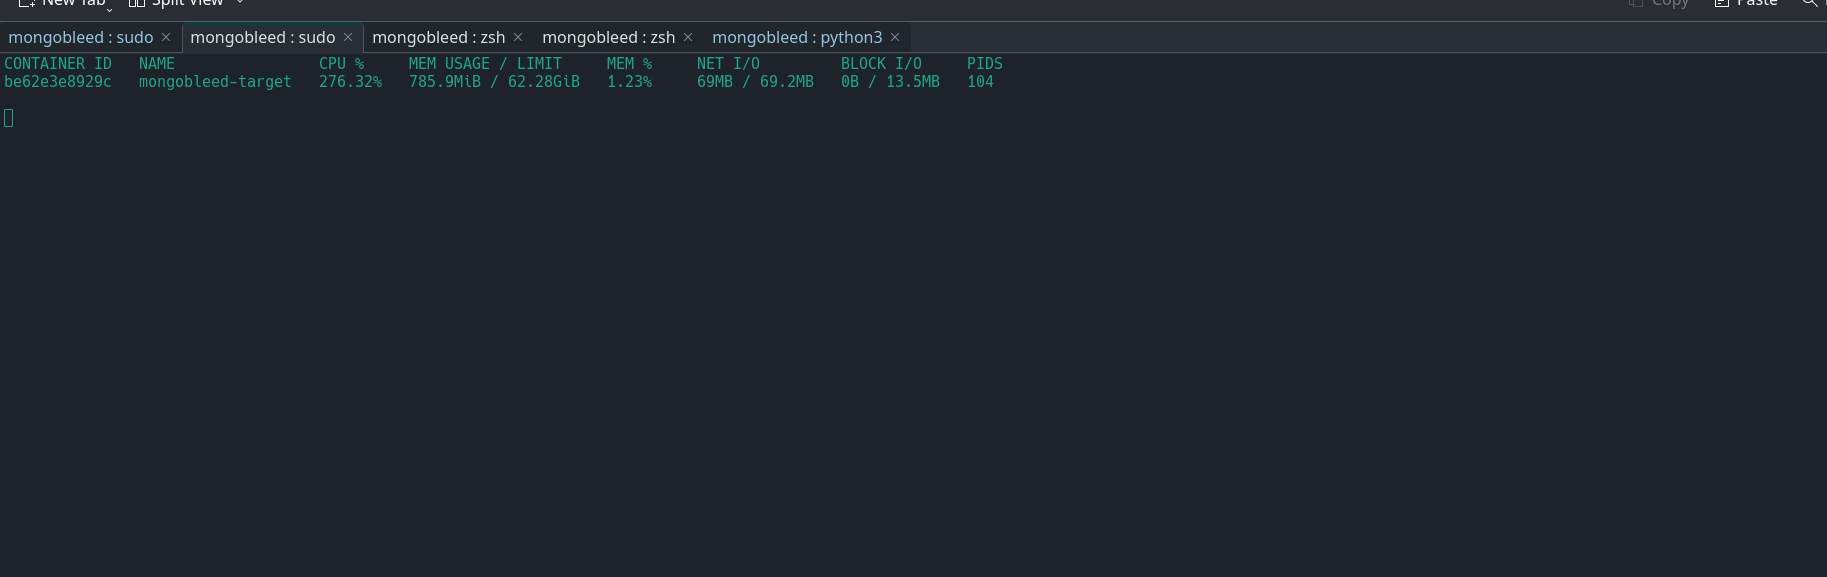Image resolution: width=1827 pixels, height=577 pixels.
Task: Select the active mongobleed : sudo tab
Action: coord(262,37)
